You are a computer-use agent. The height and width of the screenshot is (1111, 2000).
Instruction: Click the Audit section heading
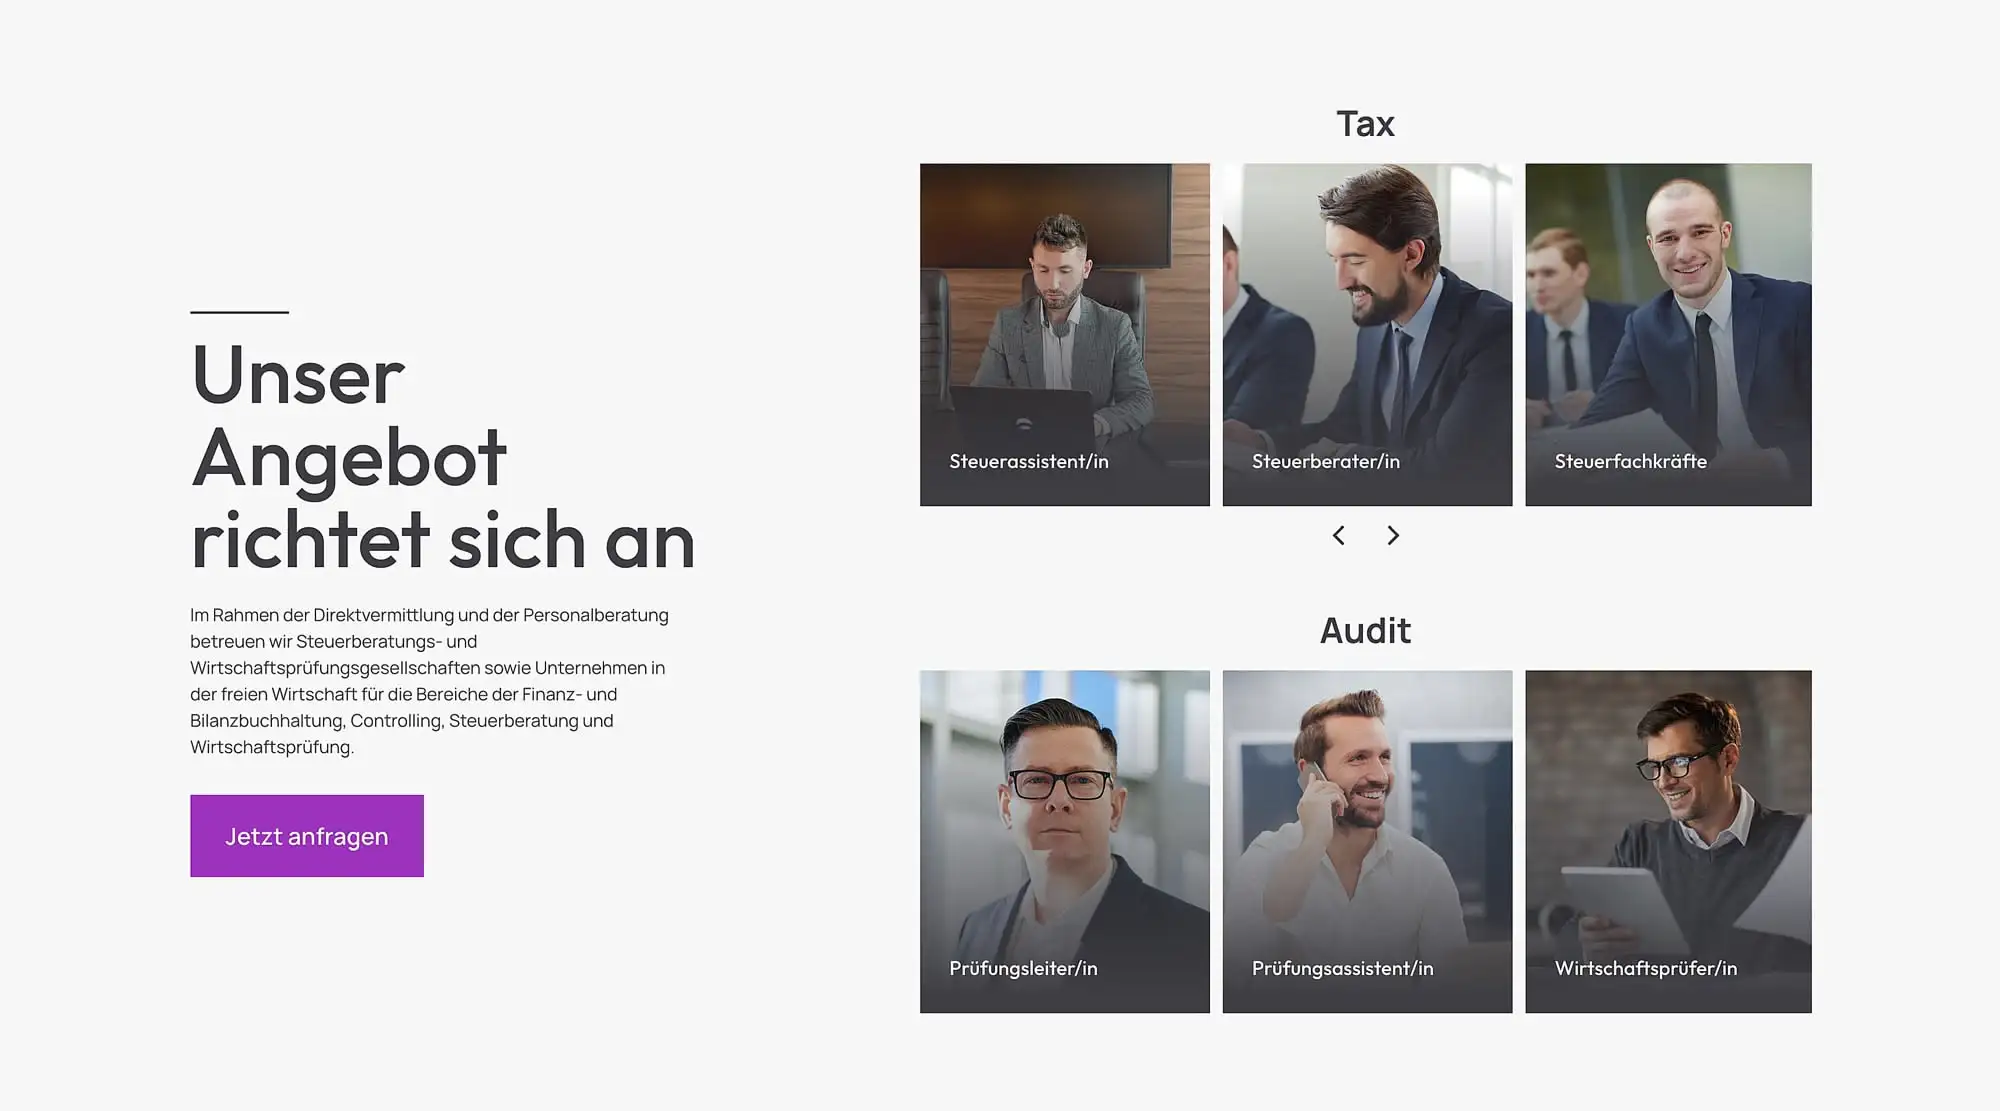pos(1365,631)
